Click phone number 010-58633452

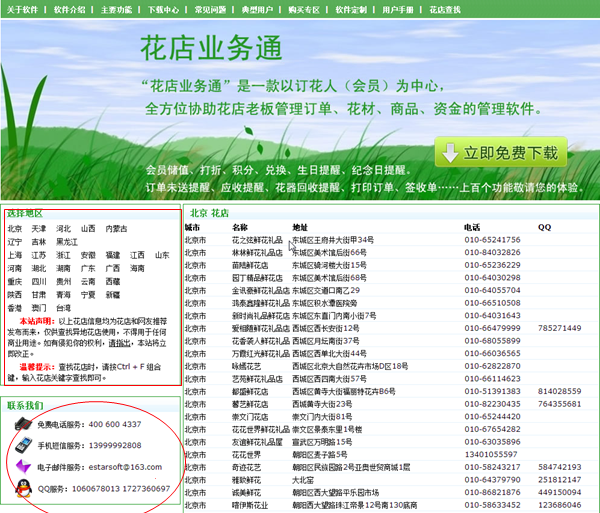coord(492,505)
